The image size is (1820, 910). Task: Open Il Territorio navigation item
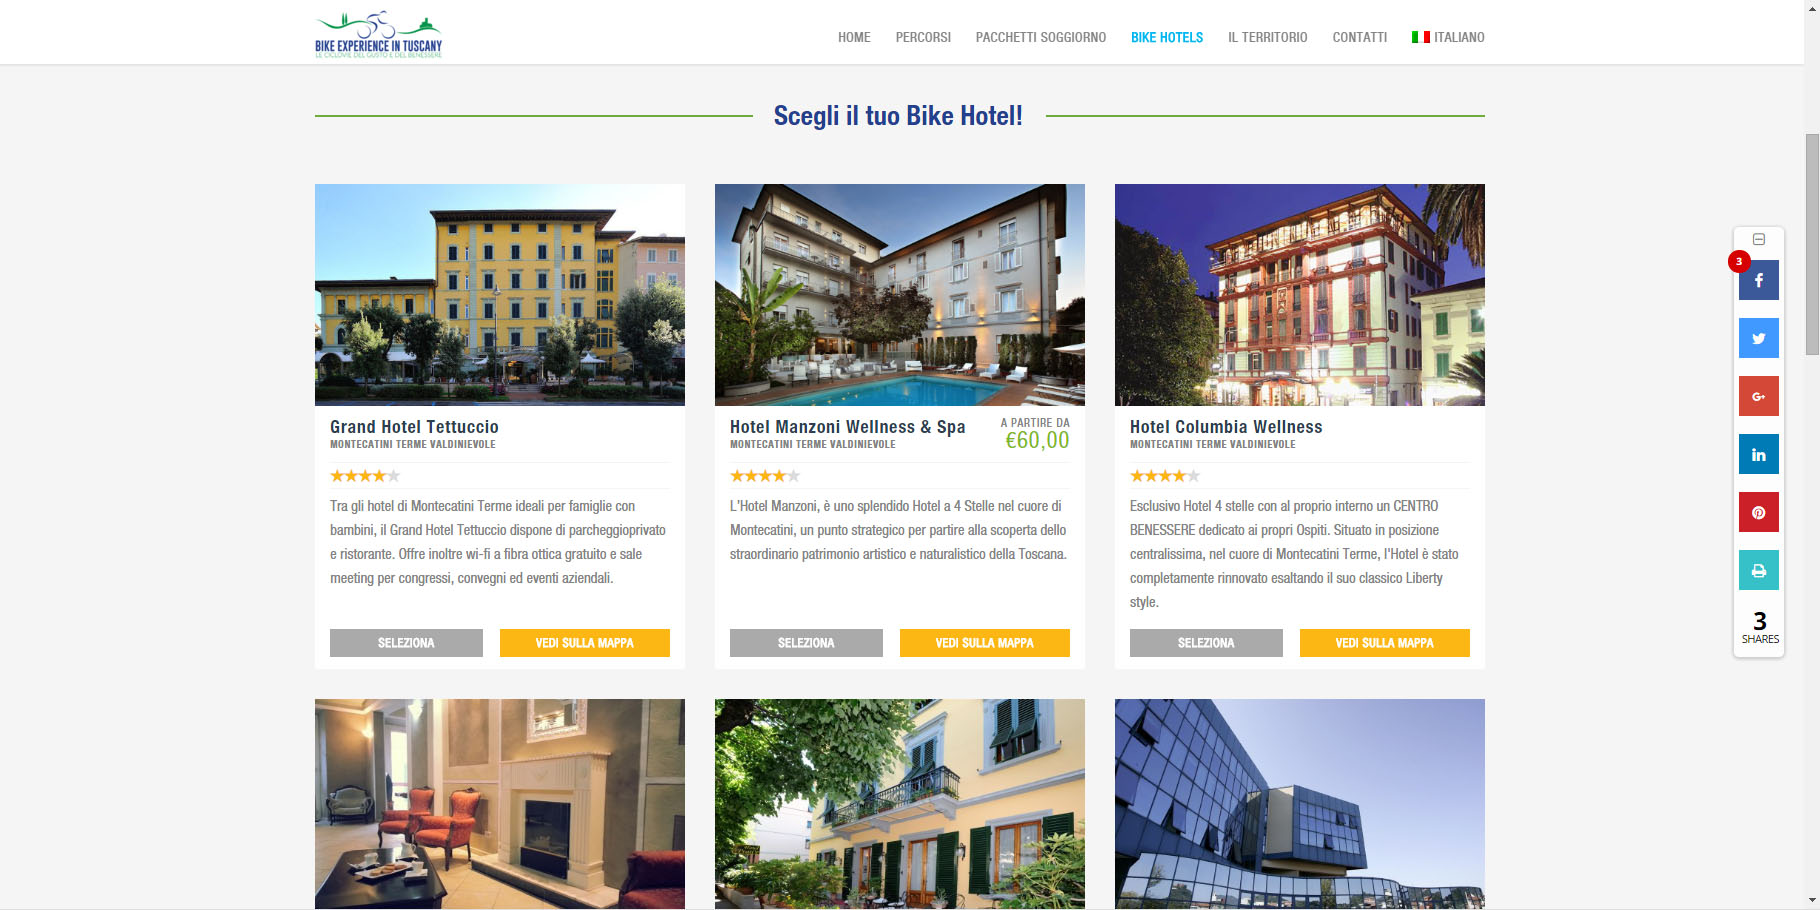[1267, 37]
